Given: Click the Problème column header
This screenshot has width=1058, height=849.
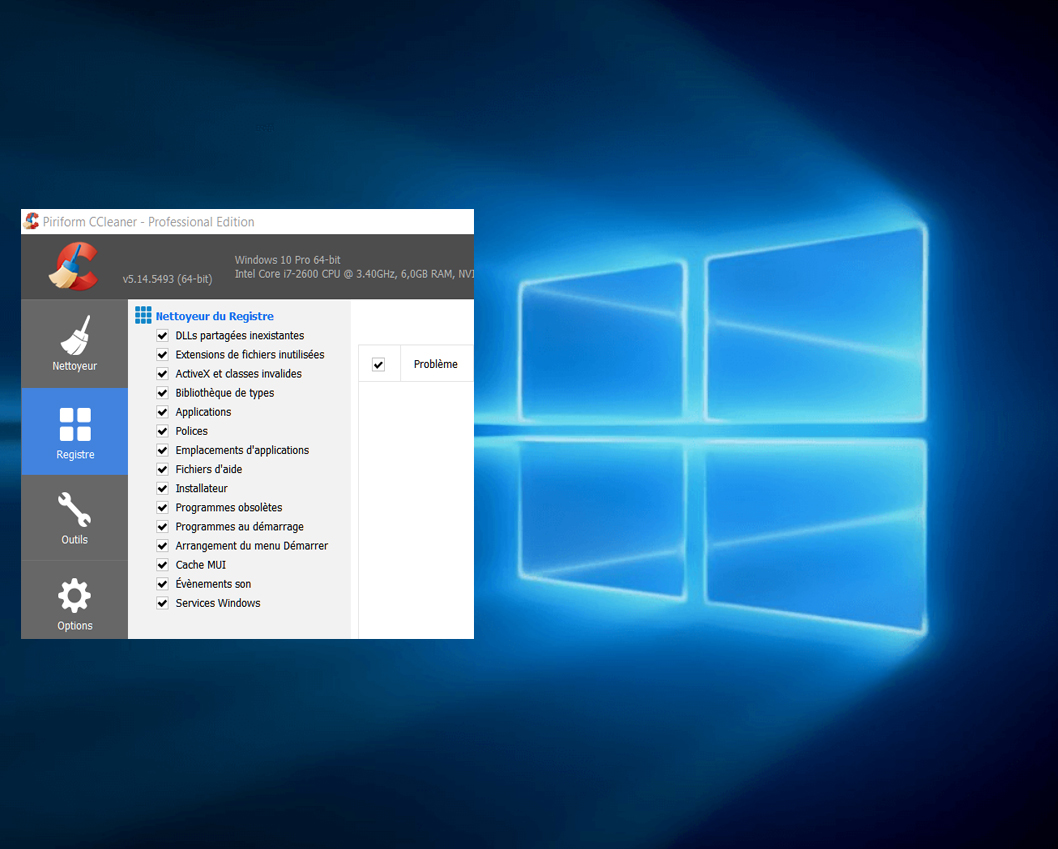Looking at the screenshot, I should [x=436, y=364].
